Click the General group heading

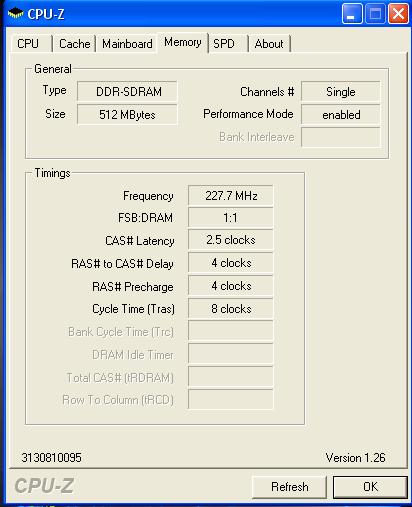coord(53,69)
